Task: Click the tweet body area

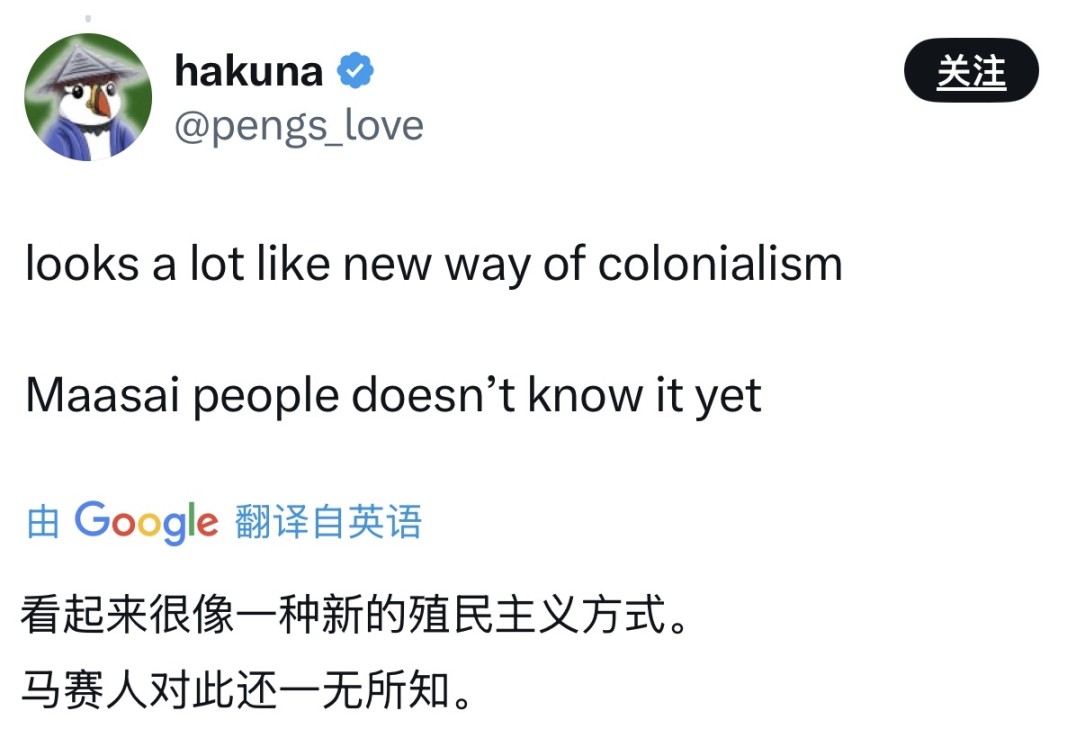Action: tap(435, 330)
